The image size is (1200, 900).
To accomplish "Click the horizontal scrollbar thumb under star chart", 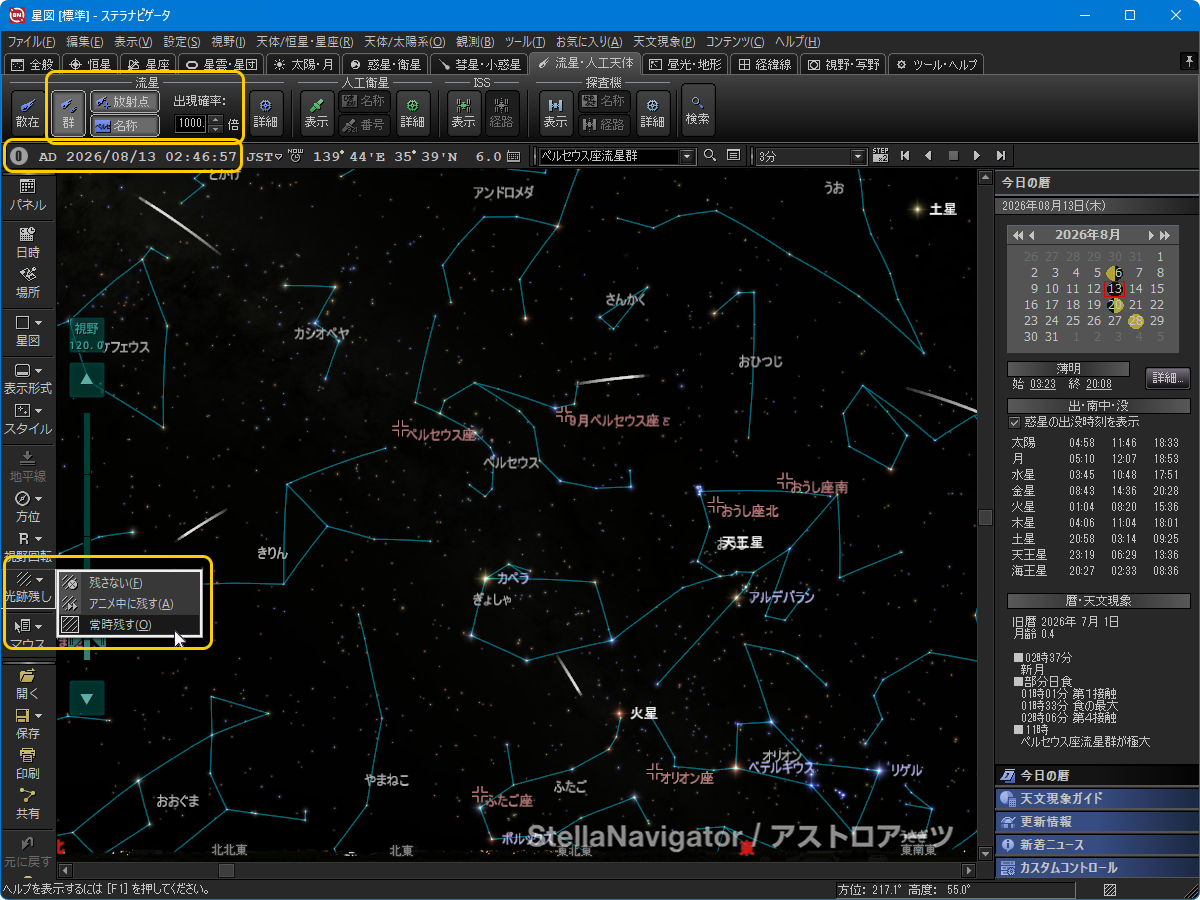I will 227,870.
